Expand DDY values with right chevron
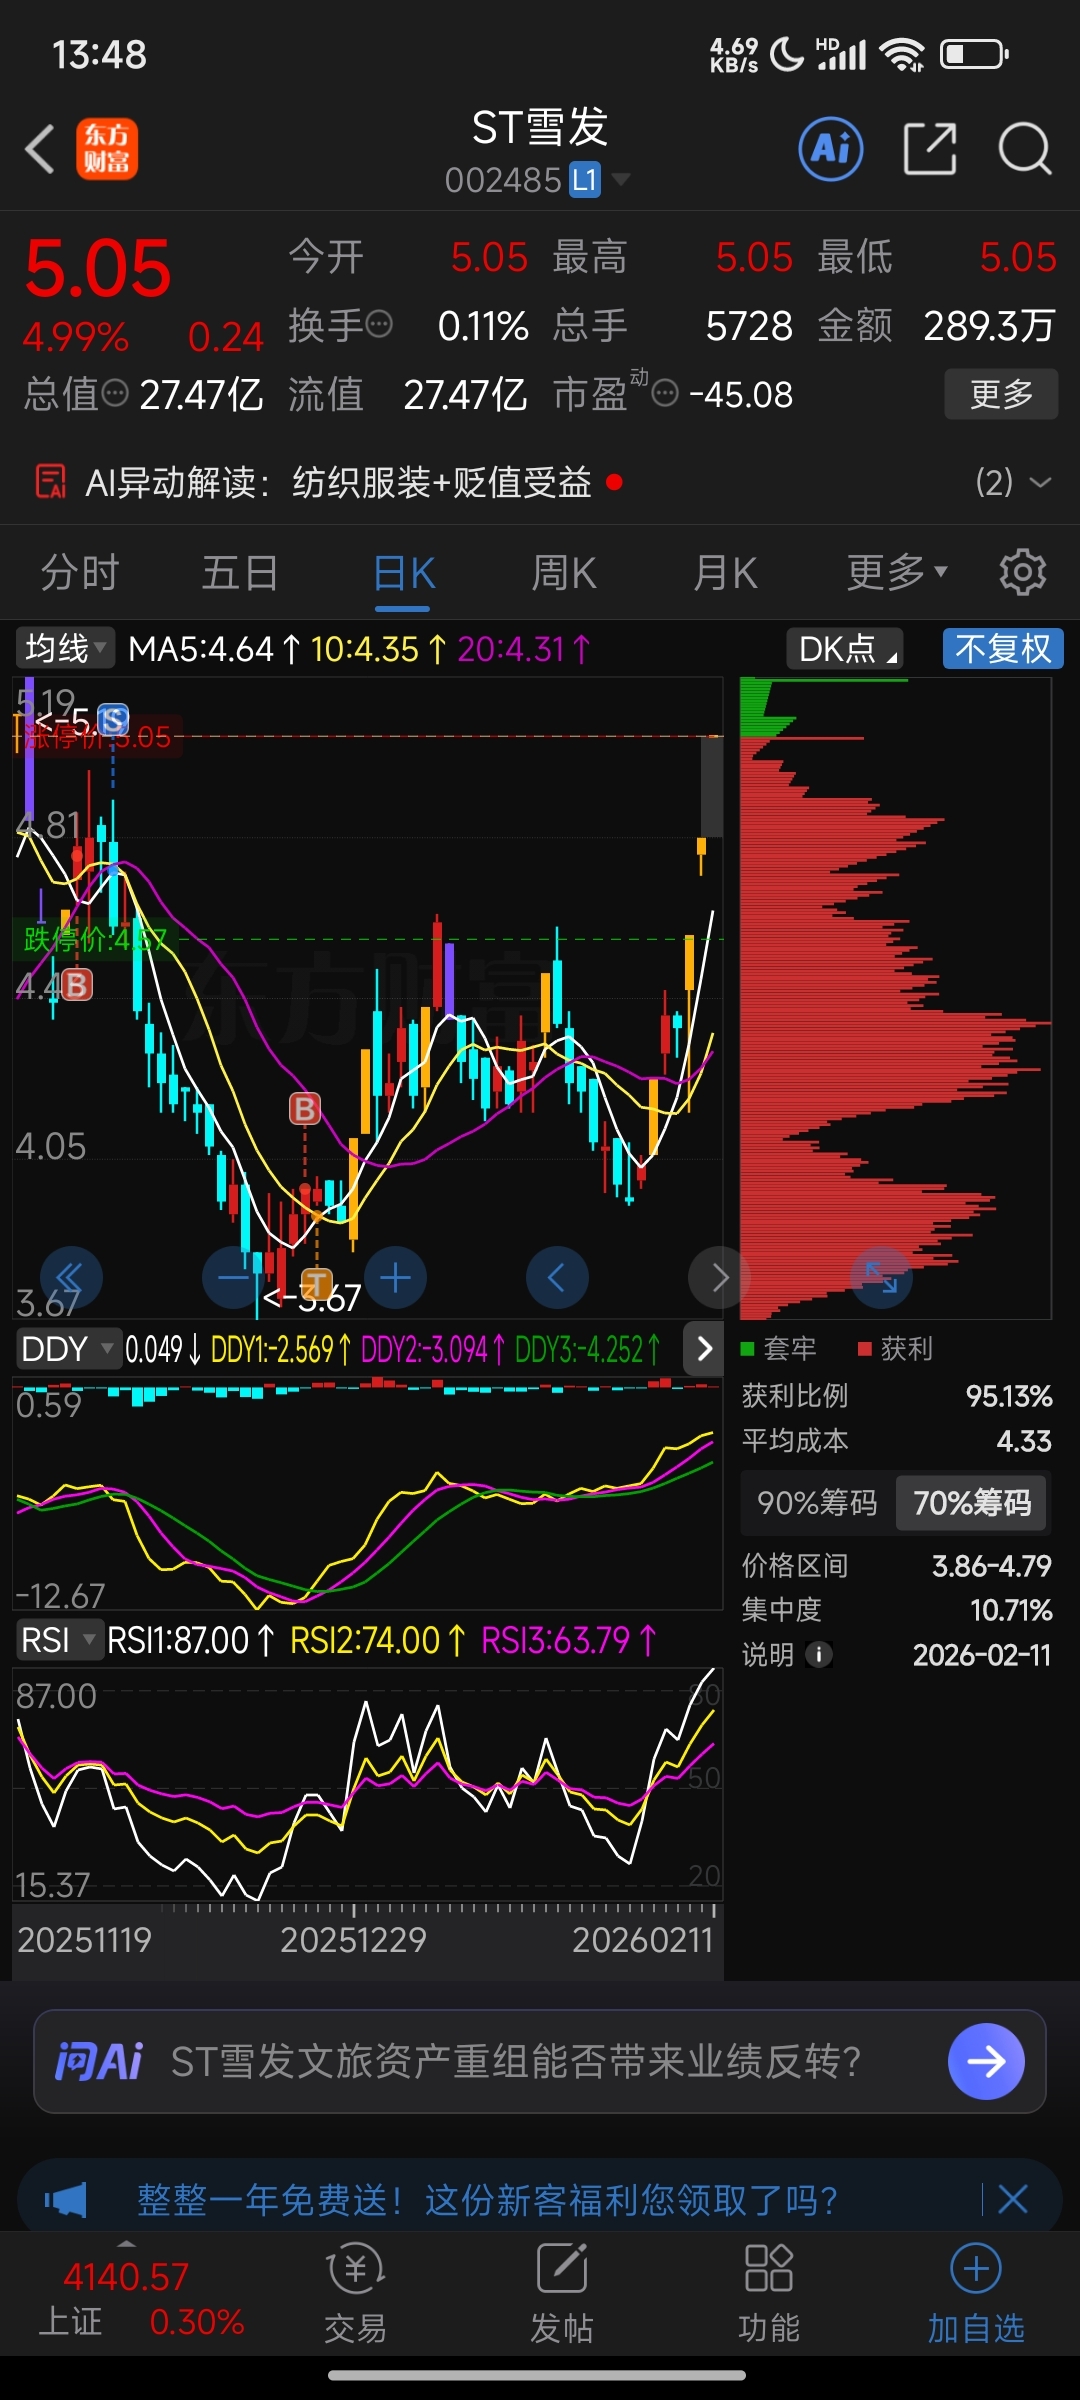 coord(704,1349)
